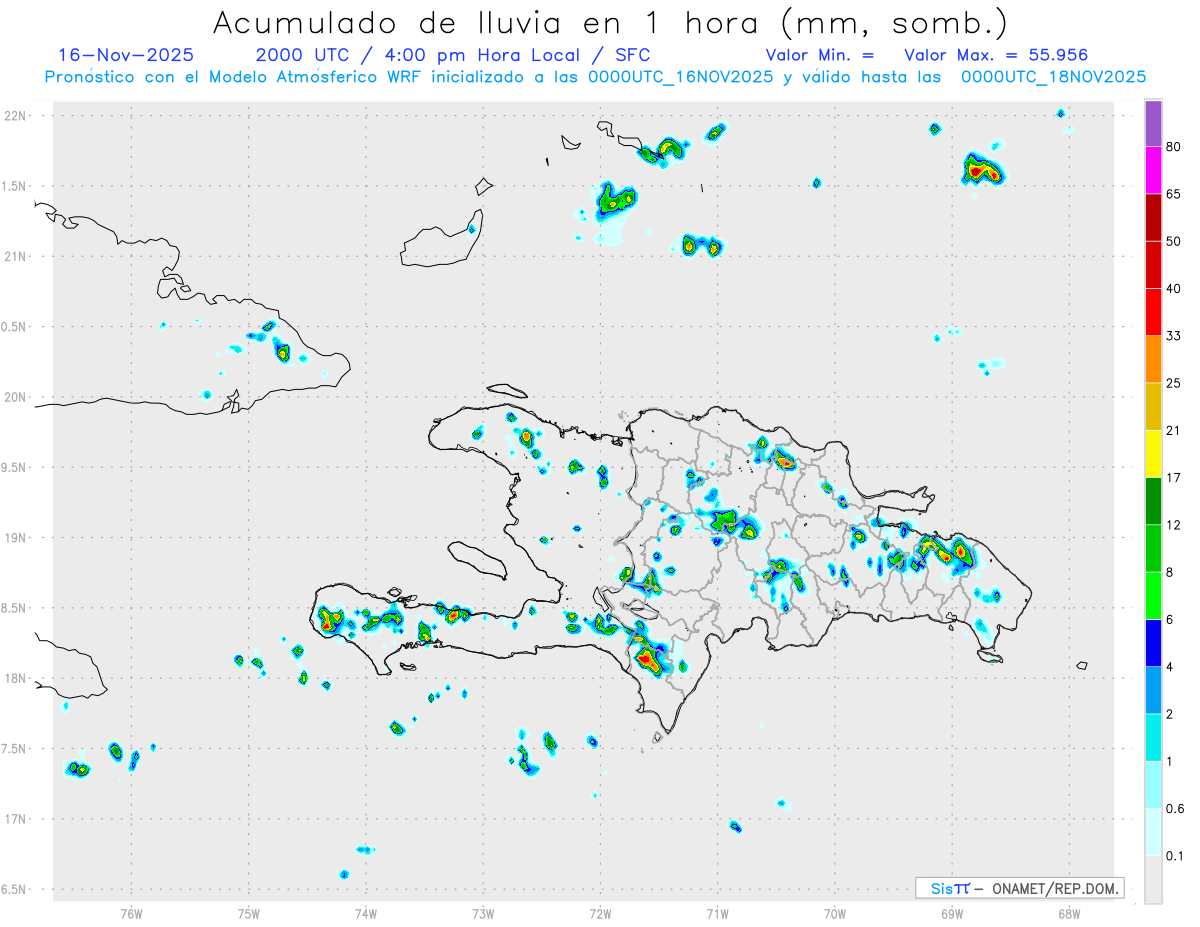Pick the cyan 1–2 mm colorbar segment
Image resolution: width=1200 pixels, height=927 pixels.
click(x=1153, y=737)
